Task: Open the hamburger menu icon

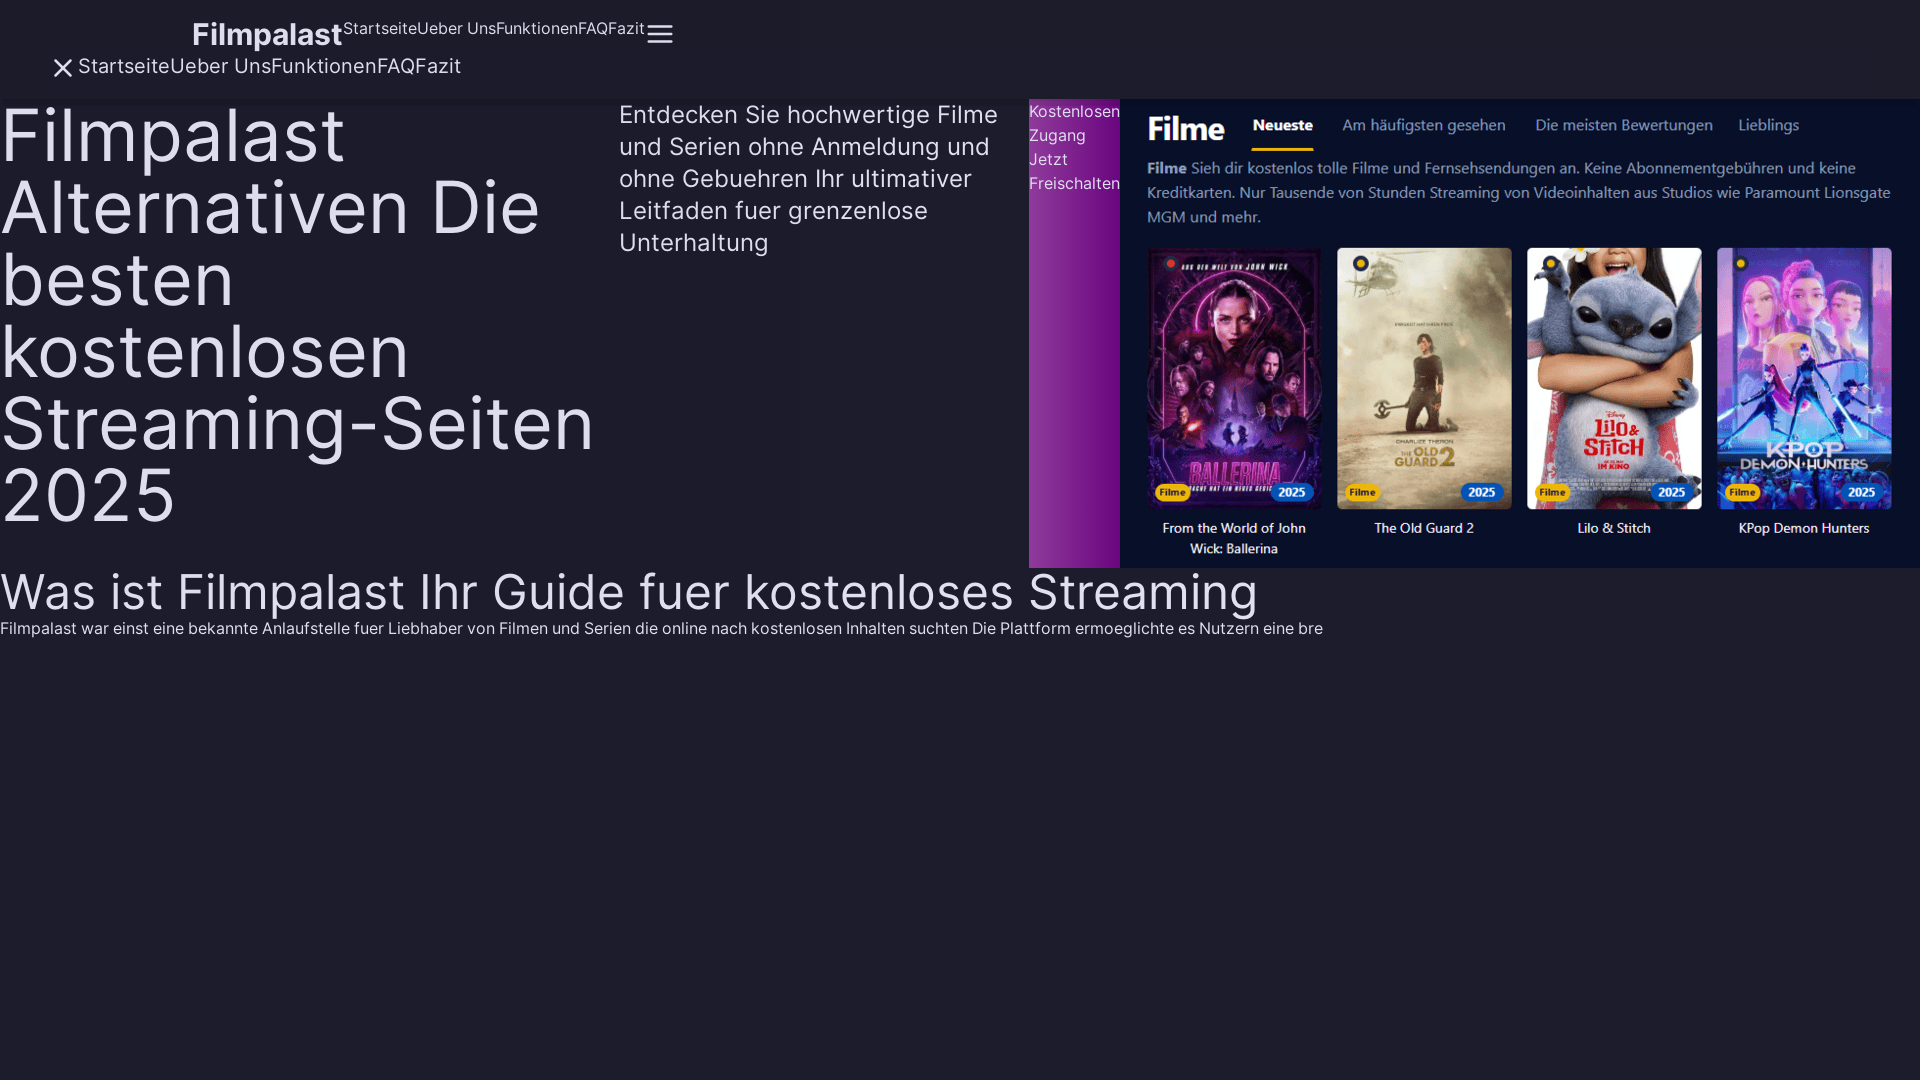Action: 660,34
